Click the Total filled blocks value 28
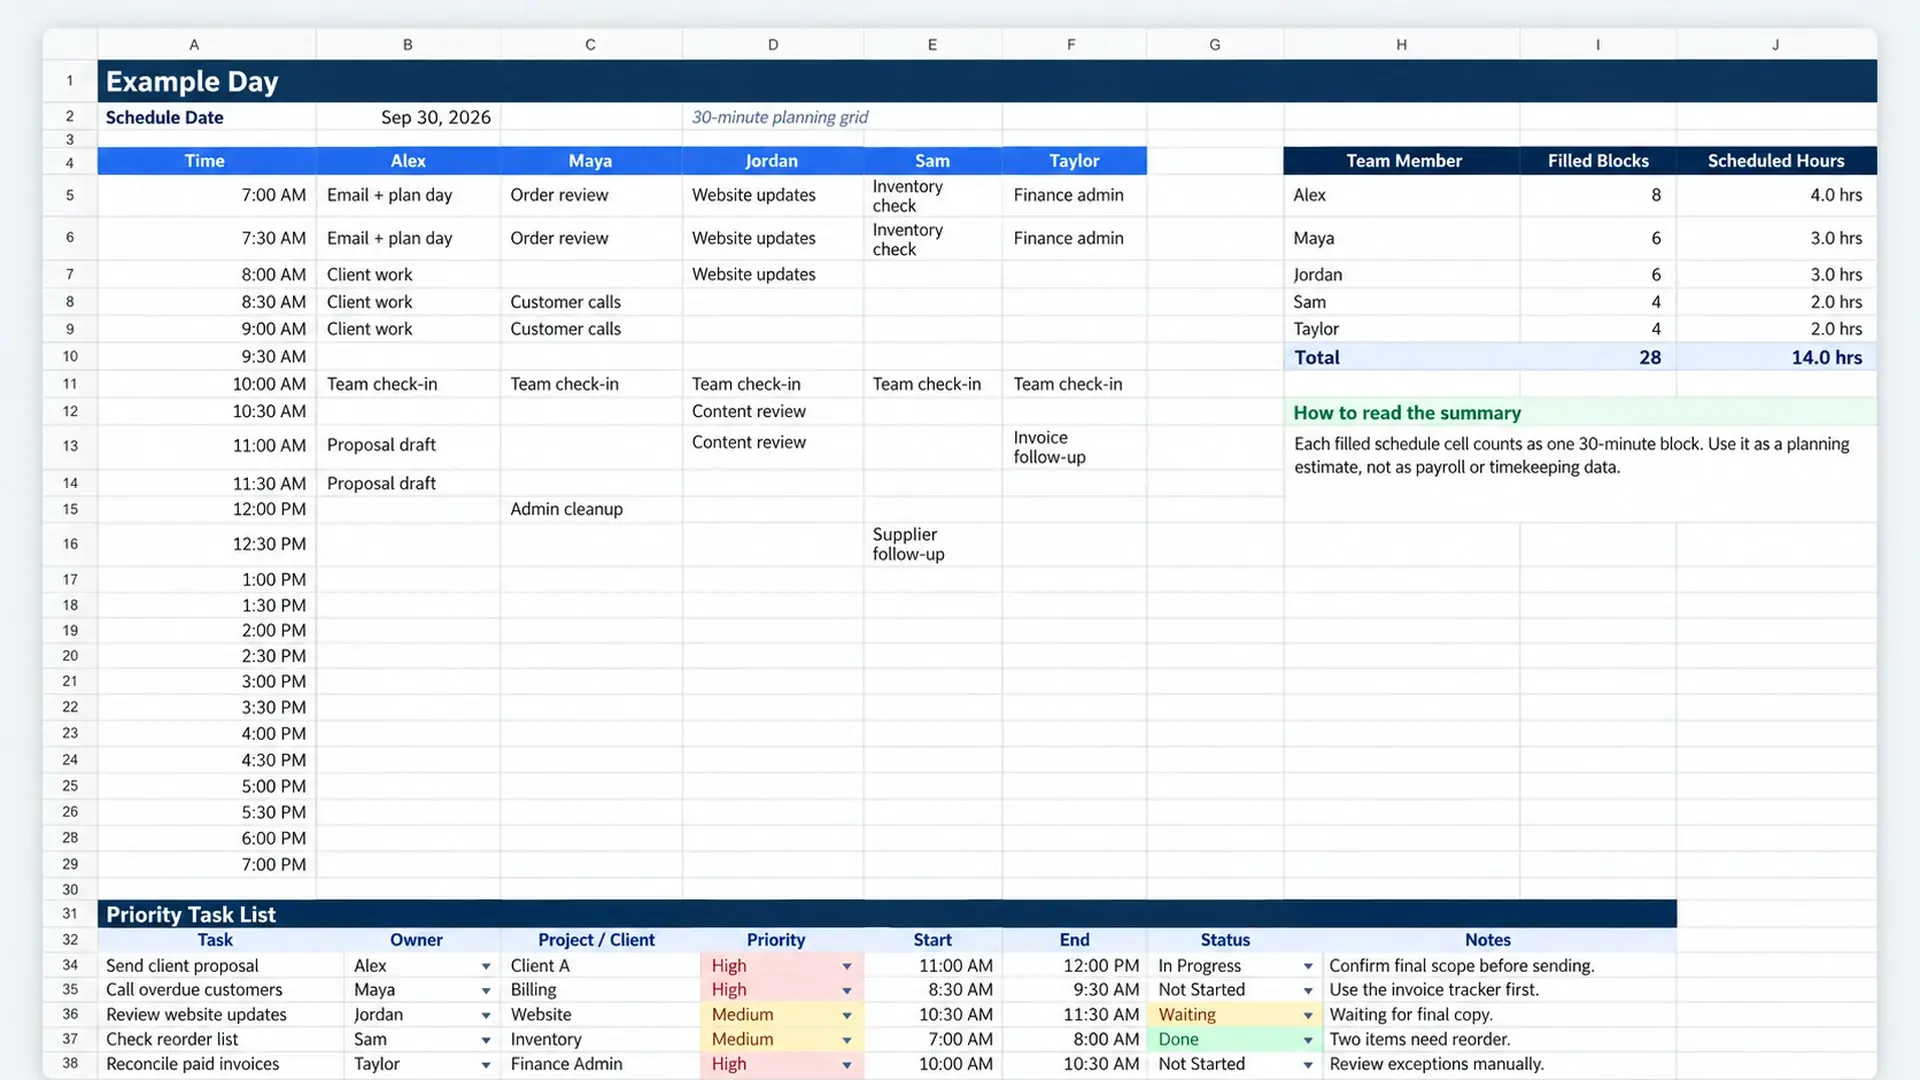This screenshot has width=1920, height=1080. [x=1598, y=357]
